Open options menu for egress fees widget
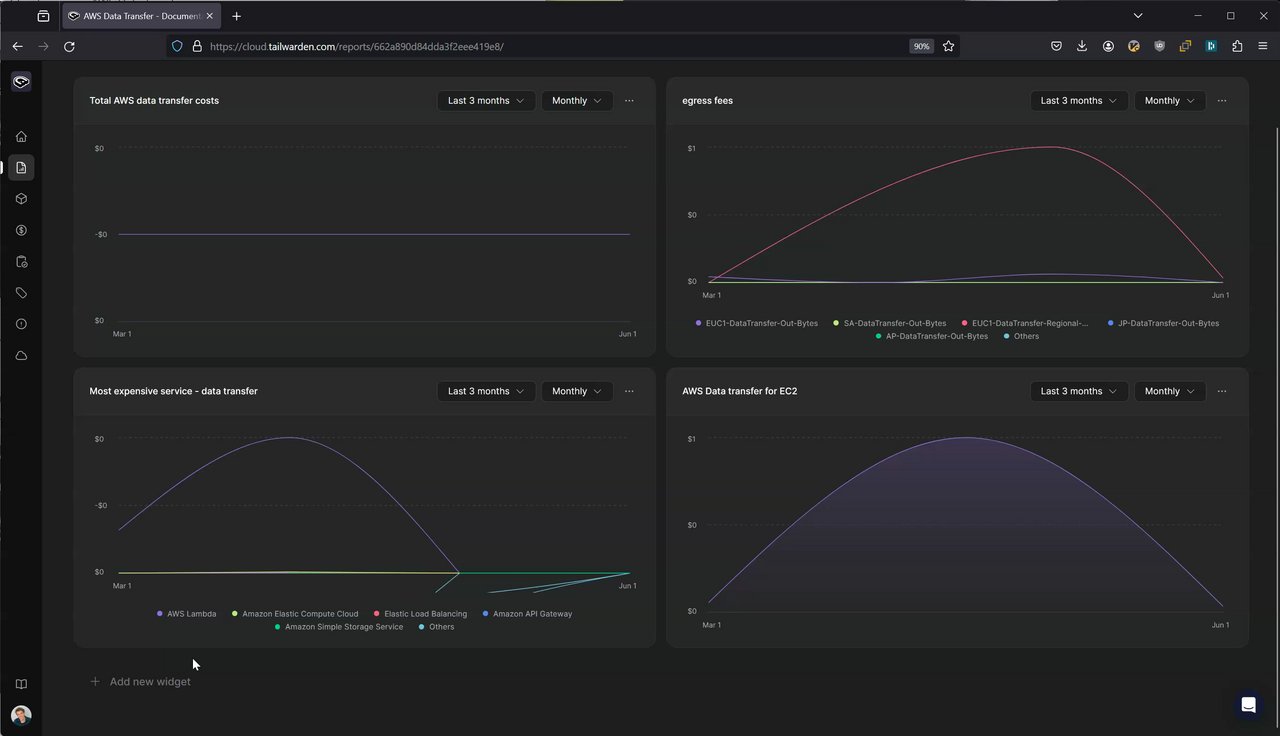Image resolution: width=1280 pixels, height=736 pixels. pos(1222,101)
